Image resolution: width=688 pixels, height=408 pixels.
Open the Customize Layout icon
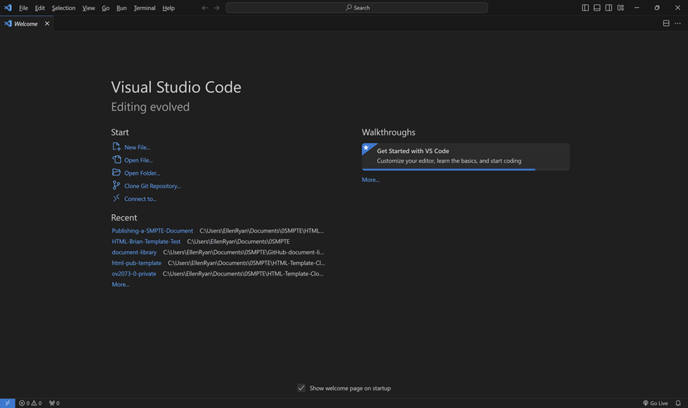point(621,8)
